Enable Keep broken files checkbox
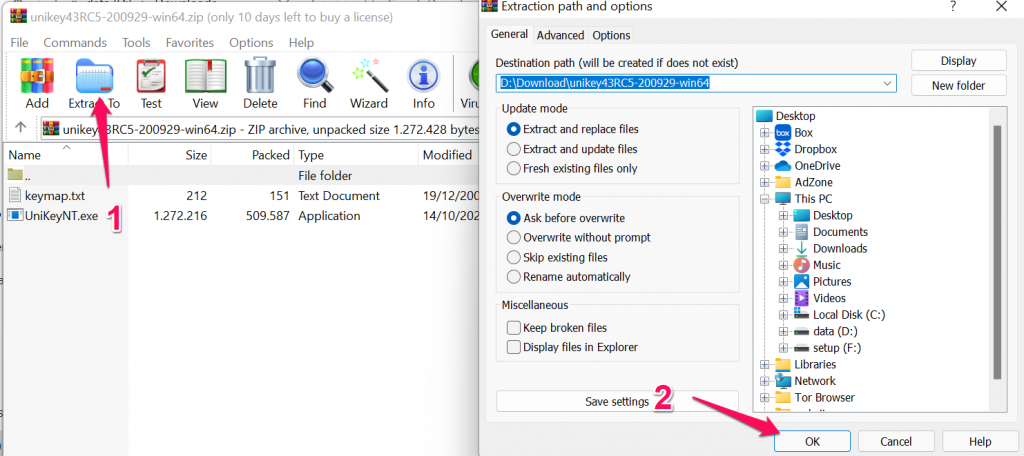 [514, 328]
